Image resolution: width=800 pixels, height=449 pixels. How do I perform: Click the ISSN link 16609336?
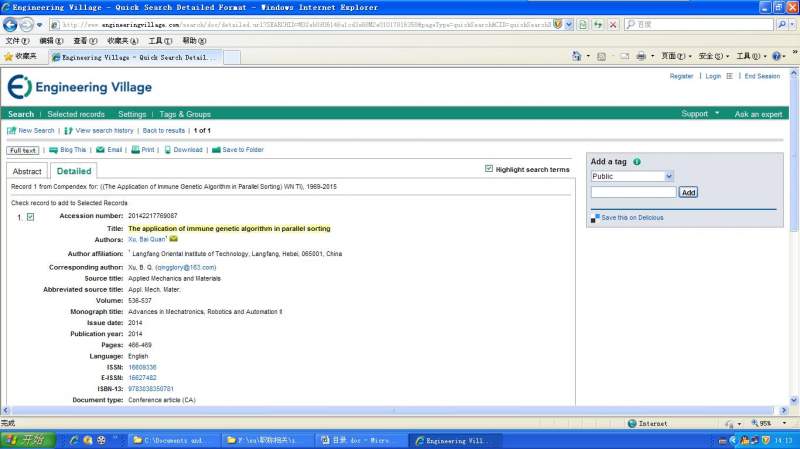(142, 367)
